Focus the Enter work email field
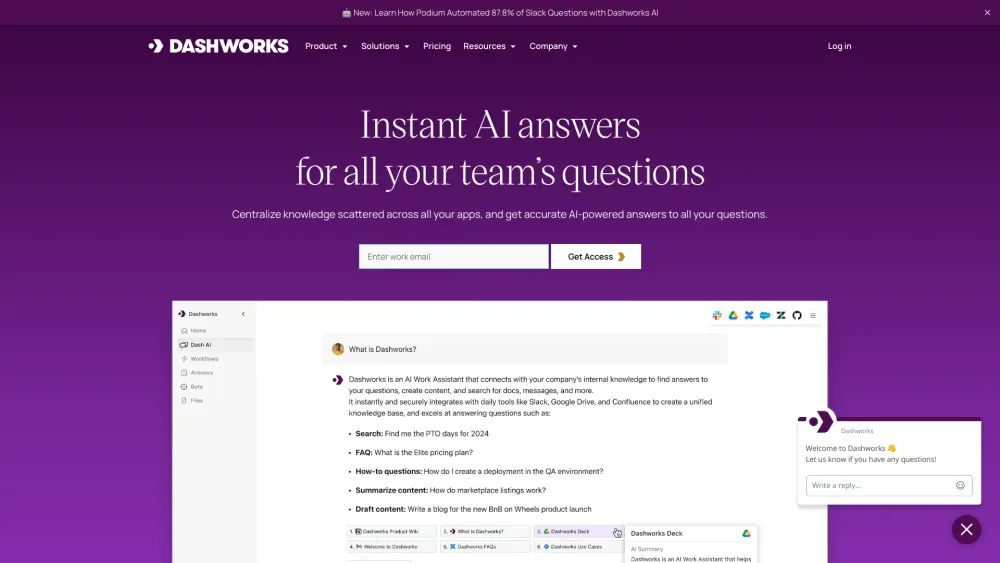 click(453, 257)
